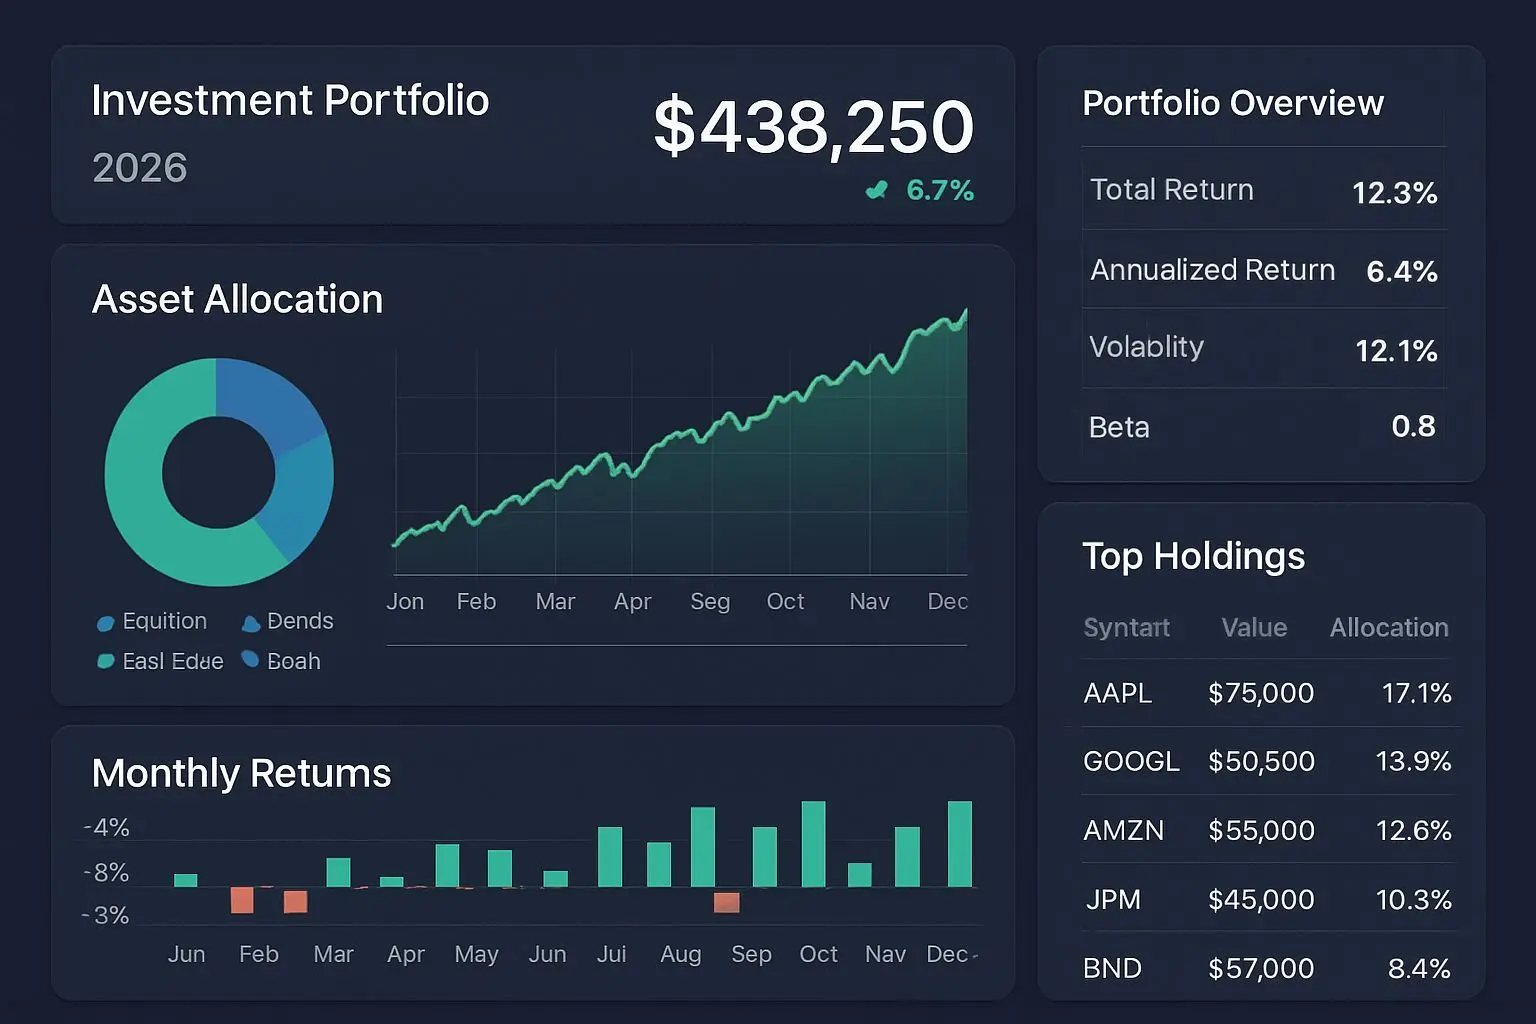Screen dimensions: 1536x1024
Task: Select the GOOGL holding row
Action: point(1266,761)
